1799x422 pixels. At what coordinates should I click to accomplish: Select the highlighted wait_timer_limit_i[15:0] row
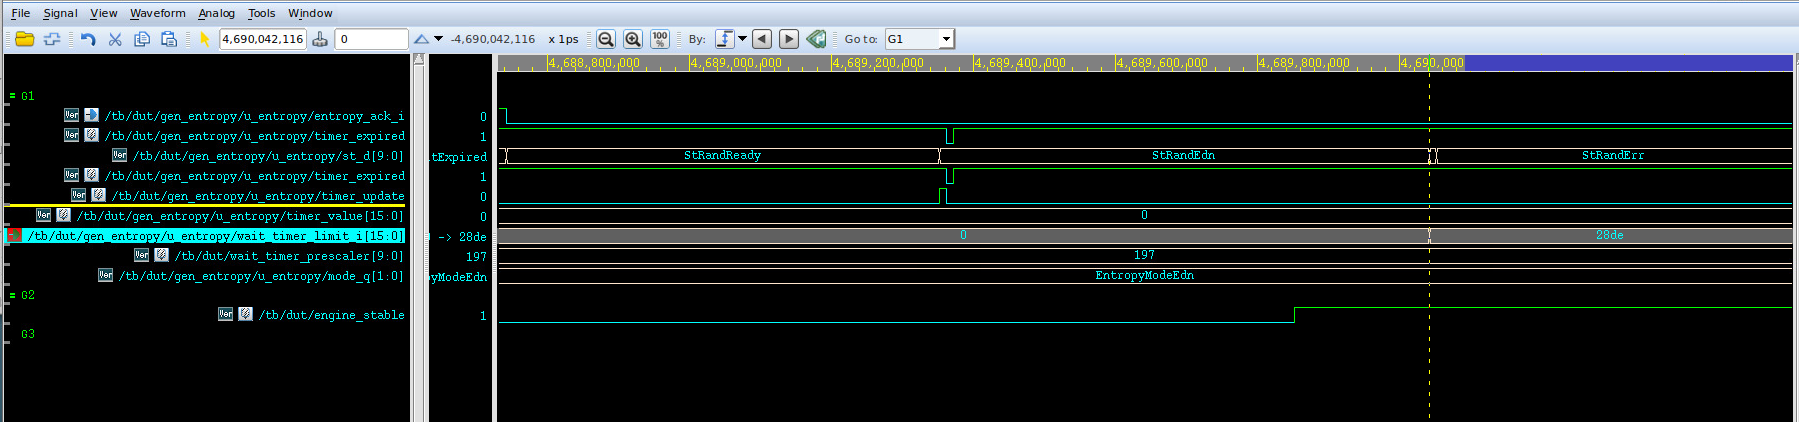tap(205, 236)
